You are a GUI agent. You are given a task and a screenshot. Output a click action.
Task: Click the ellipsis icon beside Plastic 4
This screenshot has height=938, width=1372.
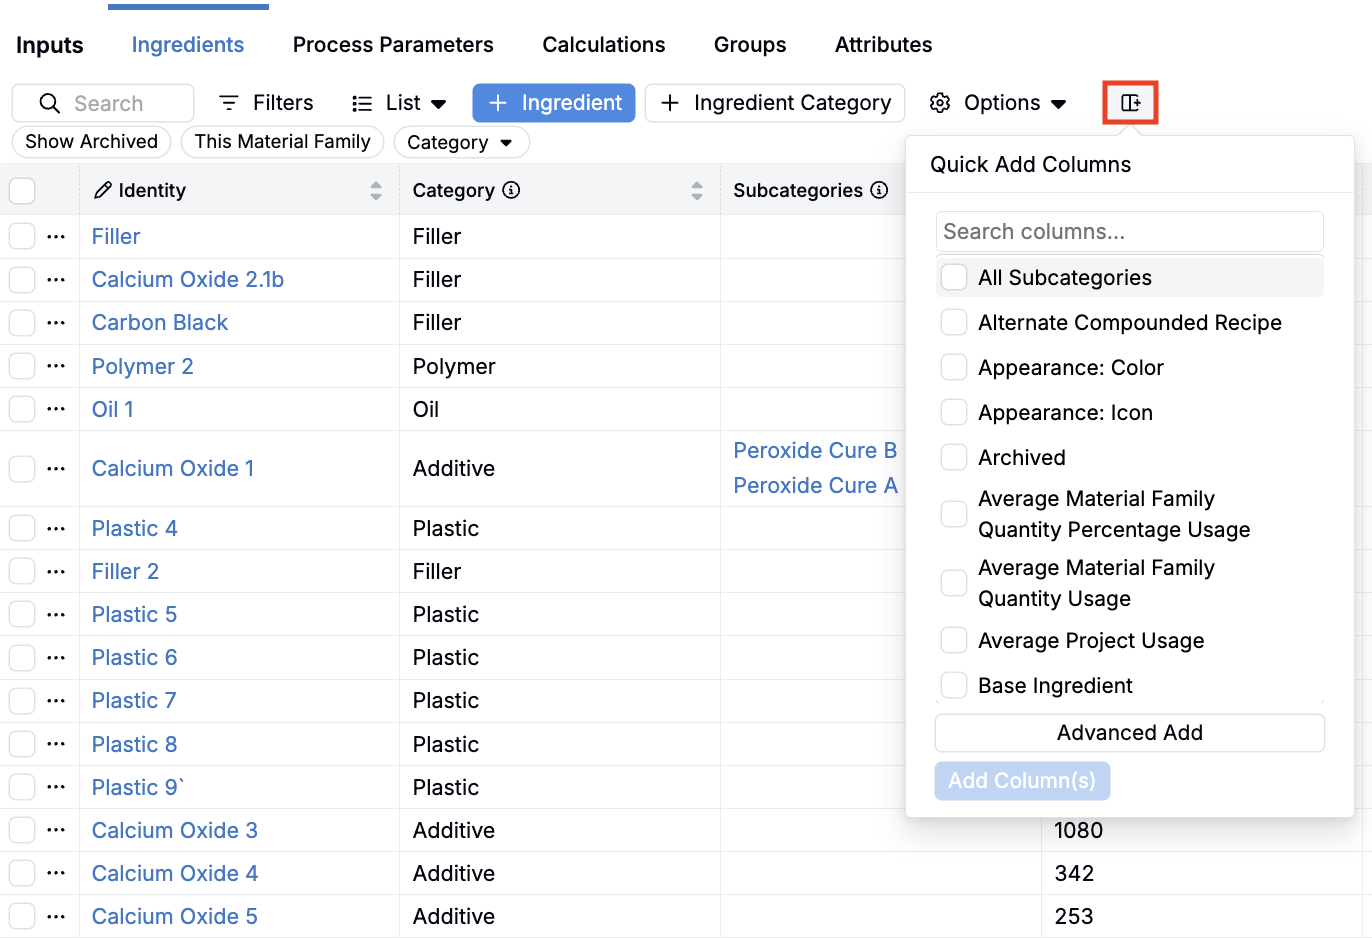(x=56, y=528)
